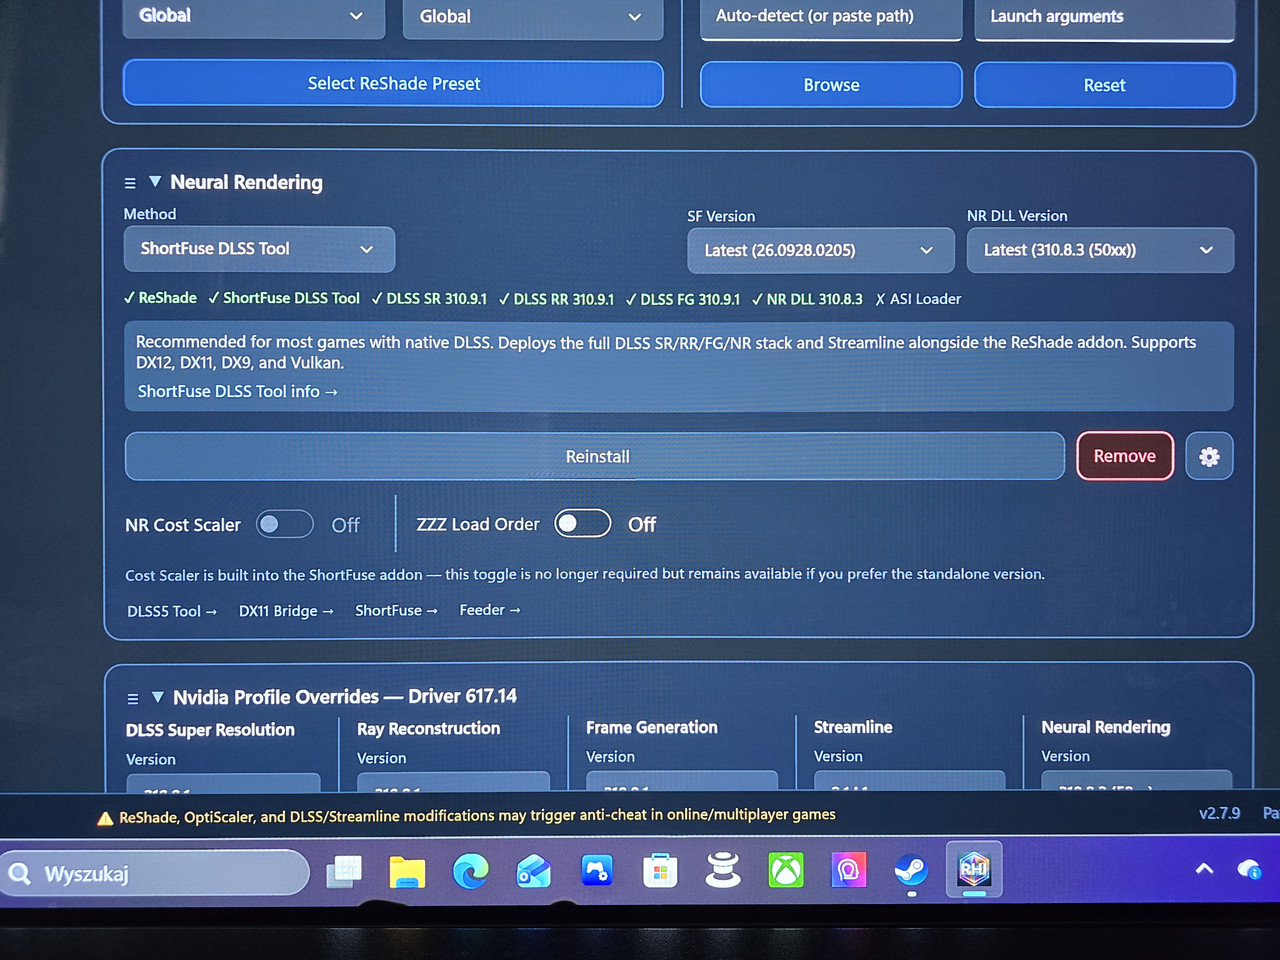Open Task View on the taskbar
The width and height of the screenshot is (1280, 960).
(x=344, y=872)
